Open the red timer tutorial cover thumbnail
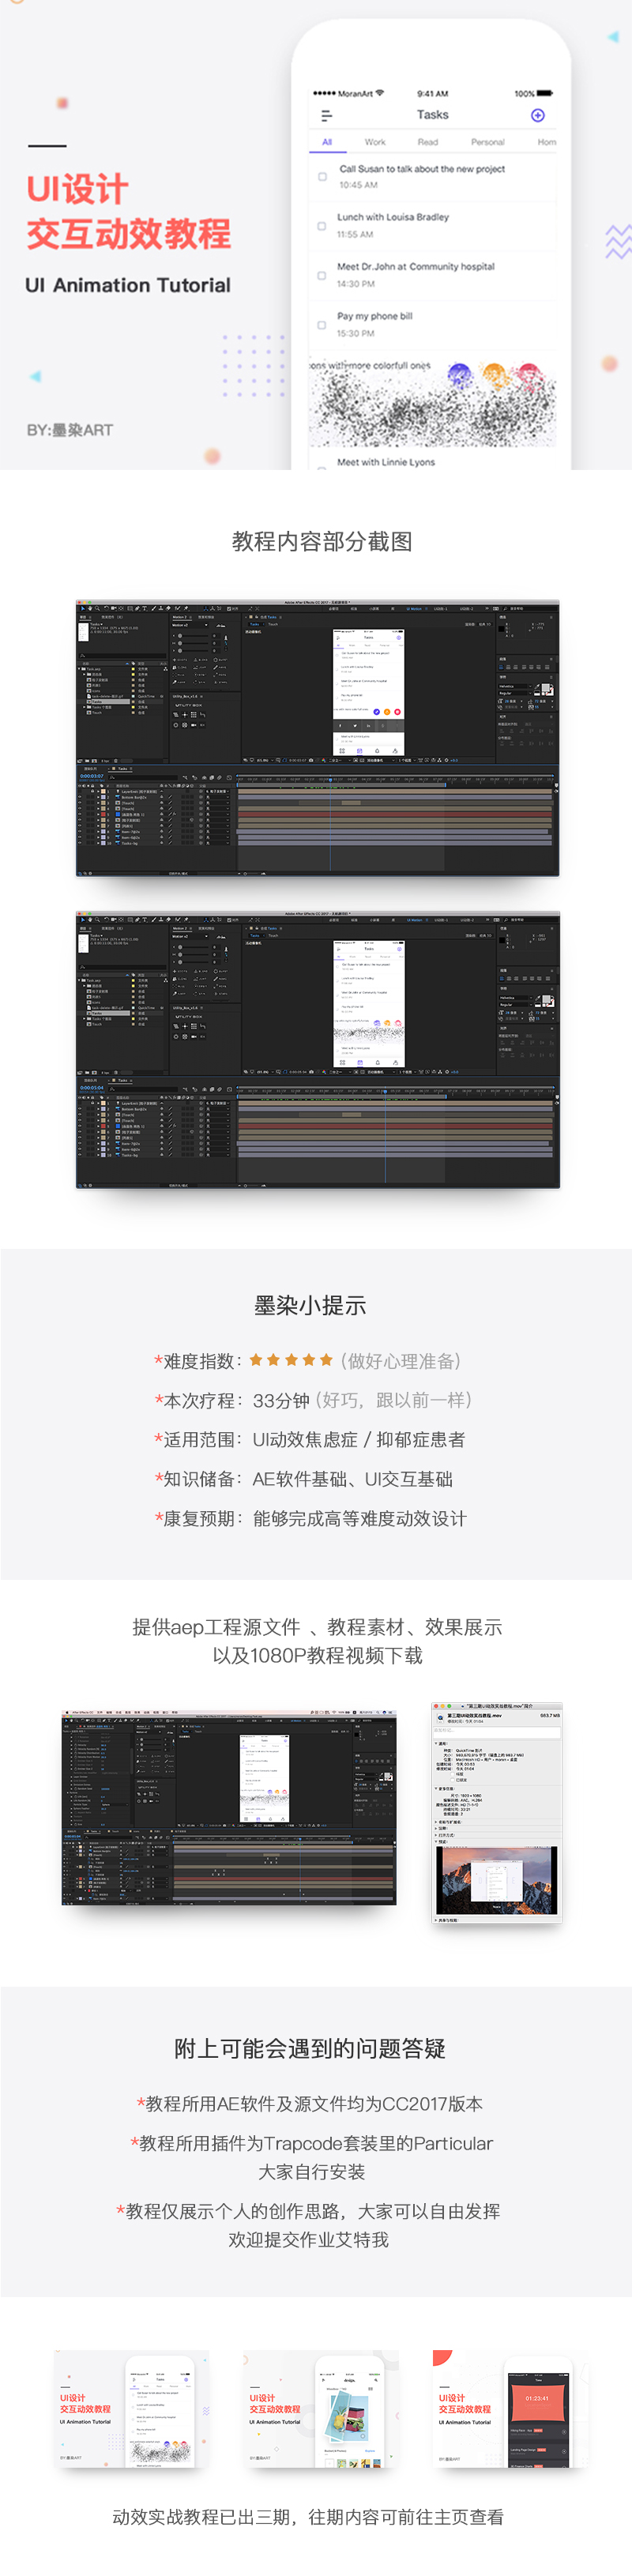Viewport: 632px width, 2576px height. tap(510, 2410)
